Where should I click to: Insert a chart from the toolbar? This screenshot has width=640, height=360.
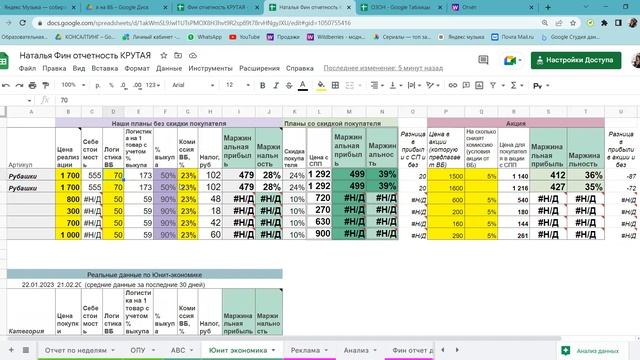click(479, 85)
